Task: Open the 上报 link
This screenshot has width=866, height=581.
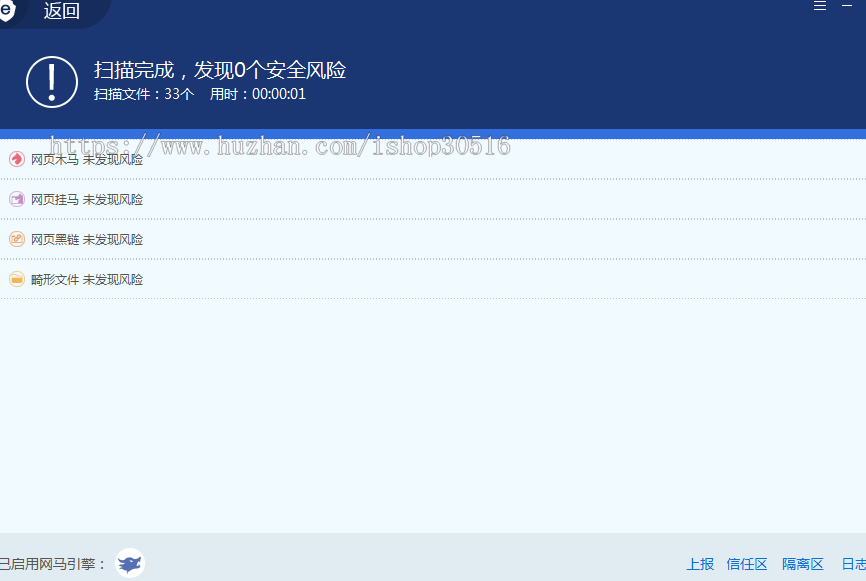Action: pos(700,564)
